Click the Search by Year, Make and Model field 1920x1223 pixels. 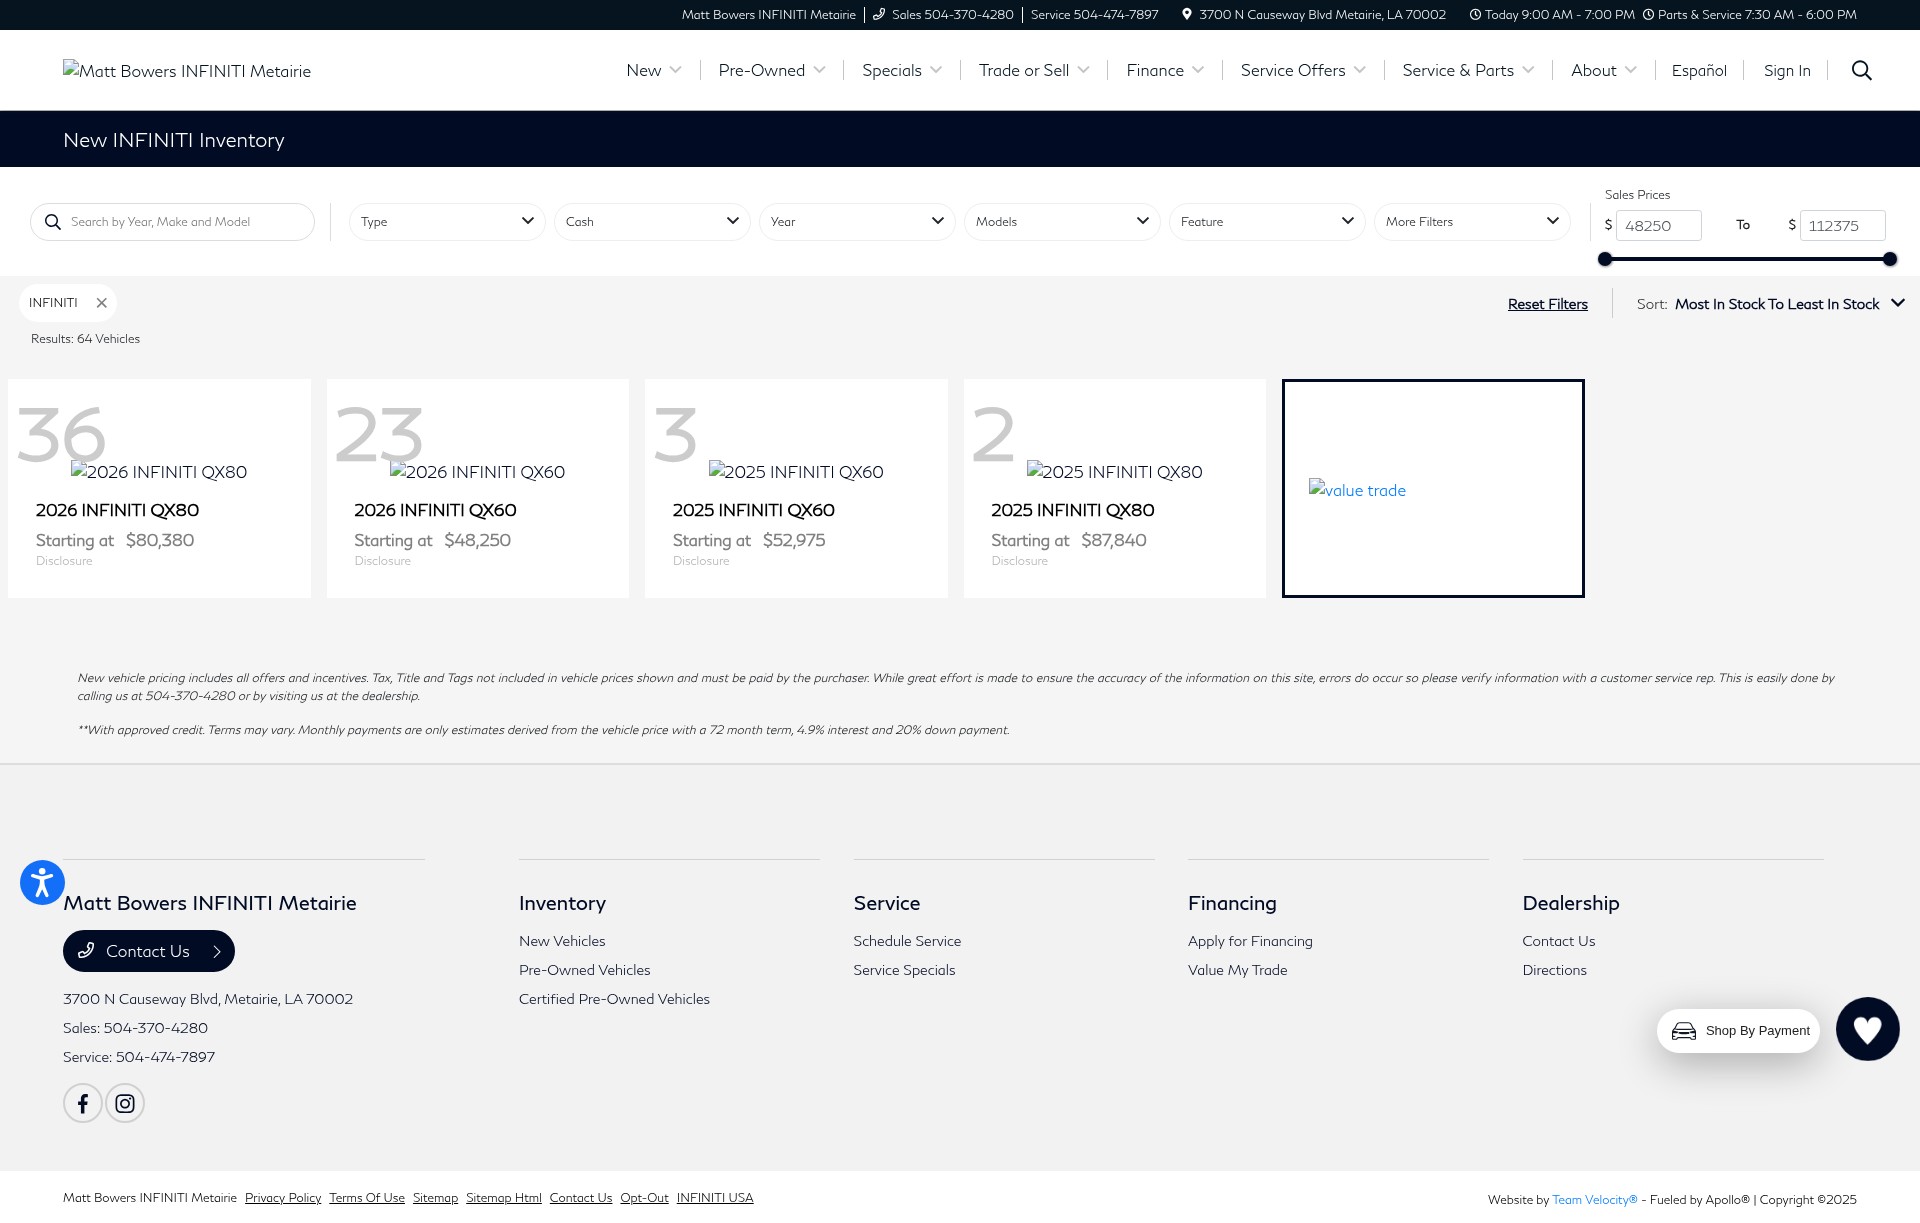point(172,222)
